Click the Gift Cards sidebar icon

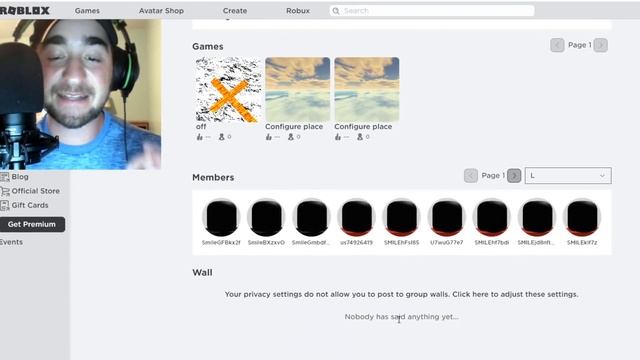click(4, 205)
